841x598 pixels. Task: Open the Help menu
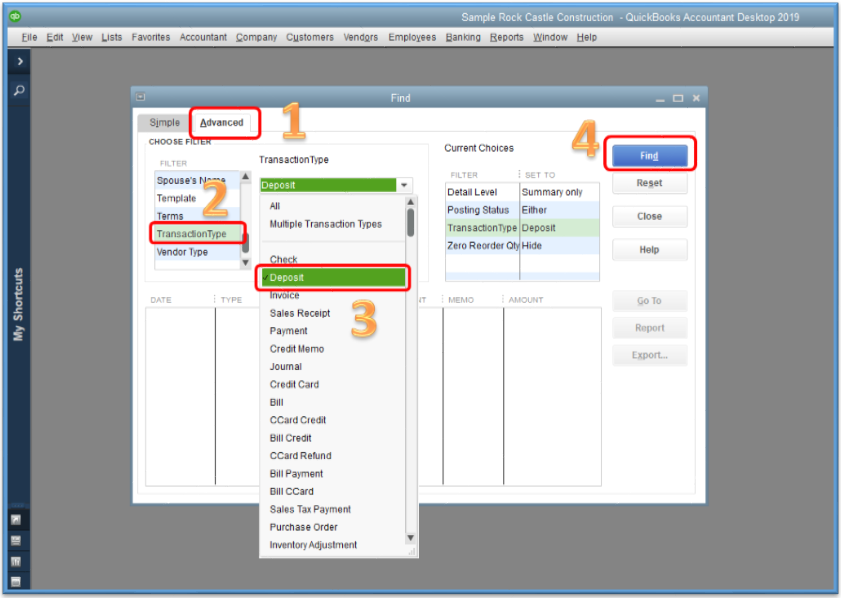587,37
